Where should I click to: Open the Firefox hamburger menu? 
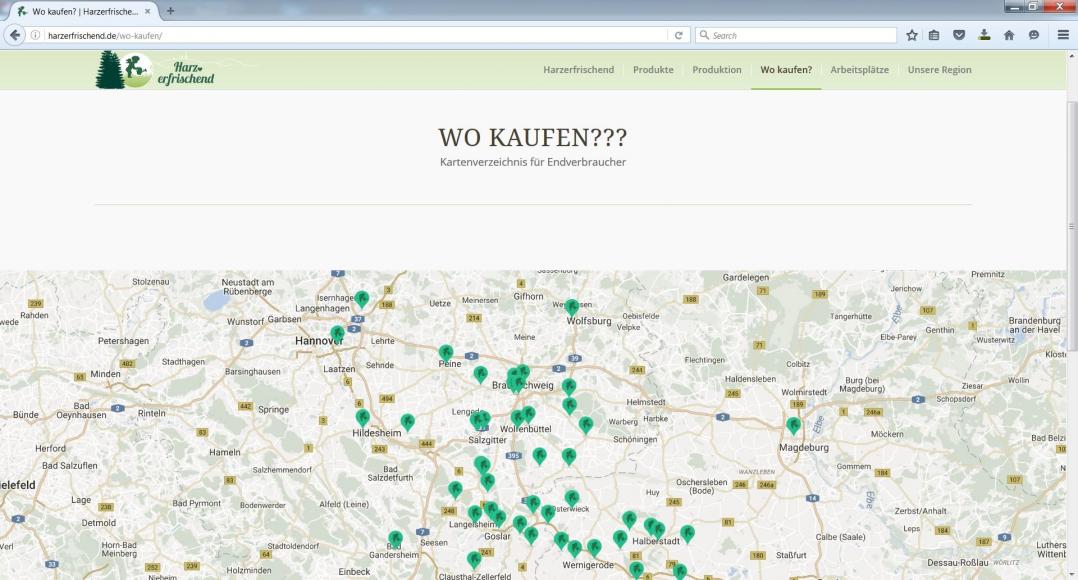(1063, 35)
